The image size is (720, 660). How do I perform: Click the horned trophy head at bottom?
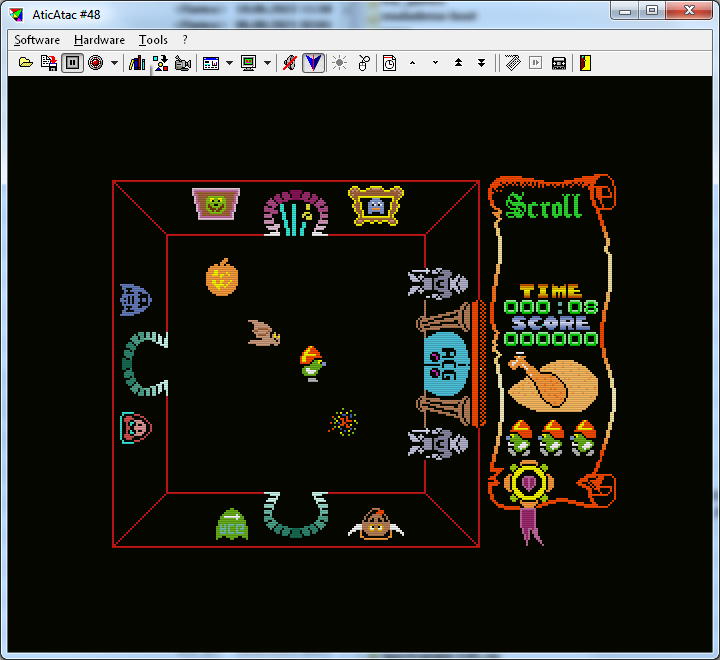(376, 524)
